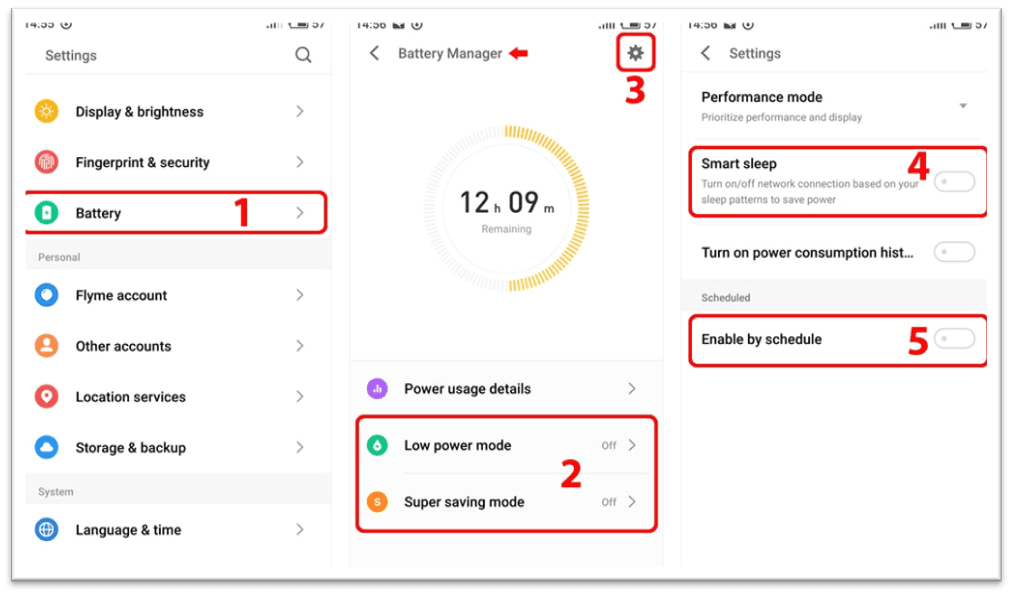Open the Super saving mode entry
Image resolution: width=1012 pixels, height=595 pixels.
pos(505,502)
